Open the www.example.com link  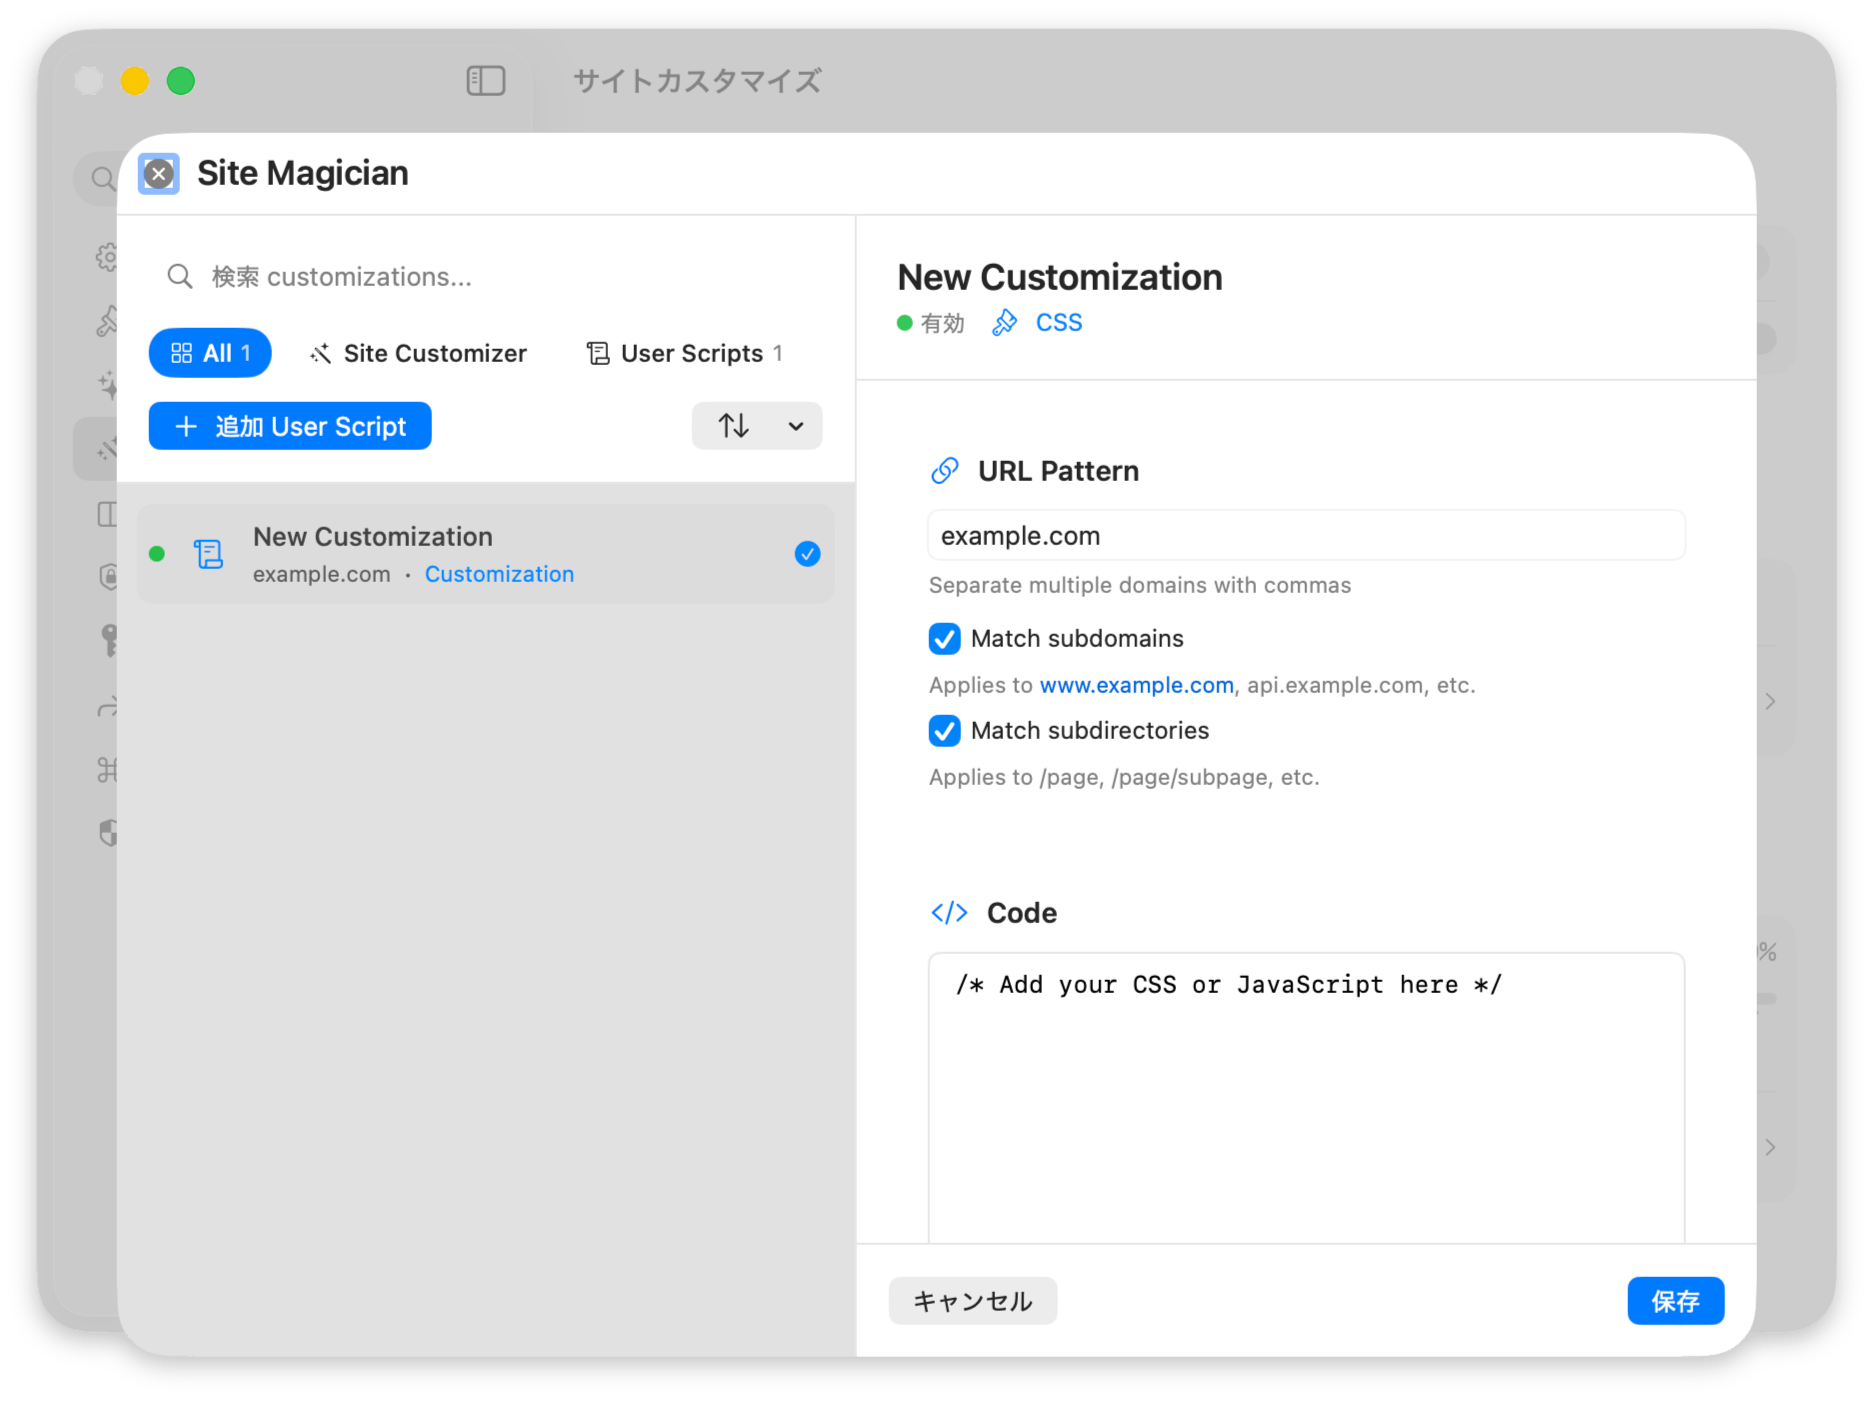[1136, 686]
